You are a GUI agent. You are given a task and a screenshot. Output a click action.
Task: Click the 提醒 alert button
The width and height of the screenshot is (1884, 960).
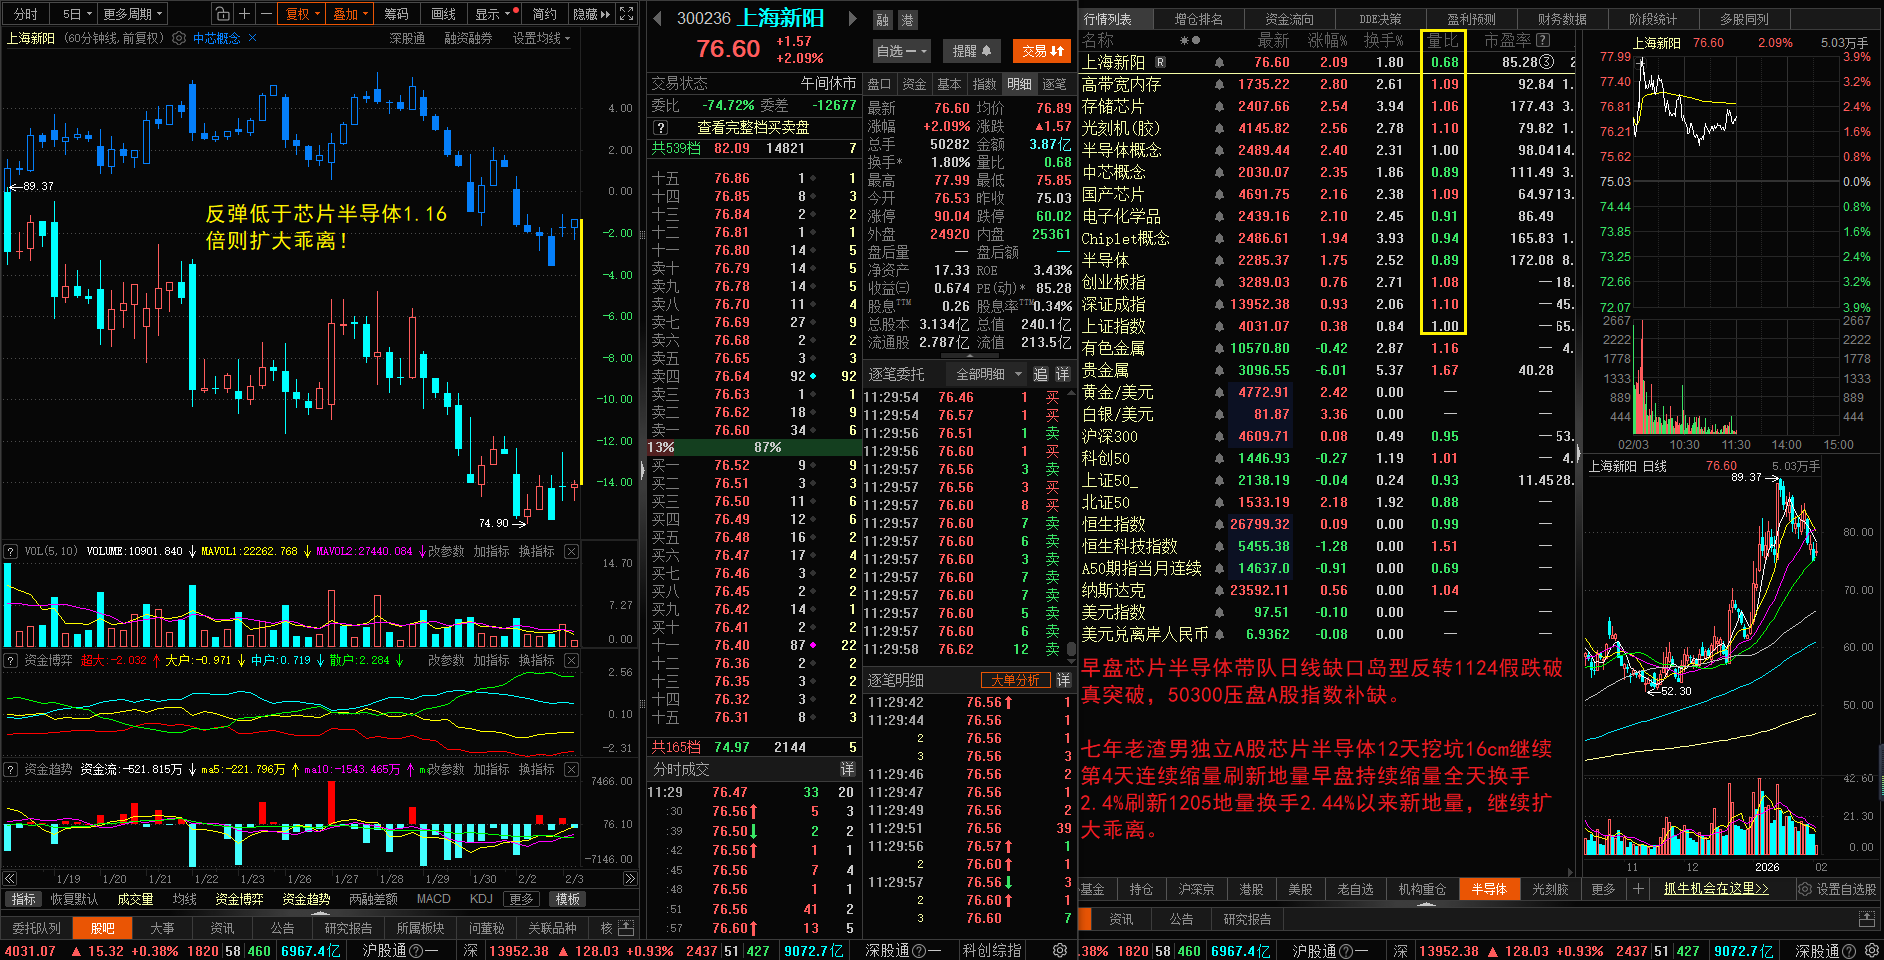pos(971,51)
